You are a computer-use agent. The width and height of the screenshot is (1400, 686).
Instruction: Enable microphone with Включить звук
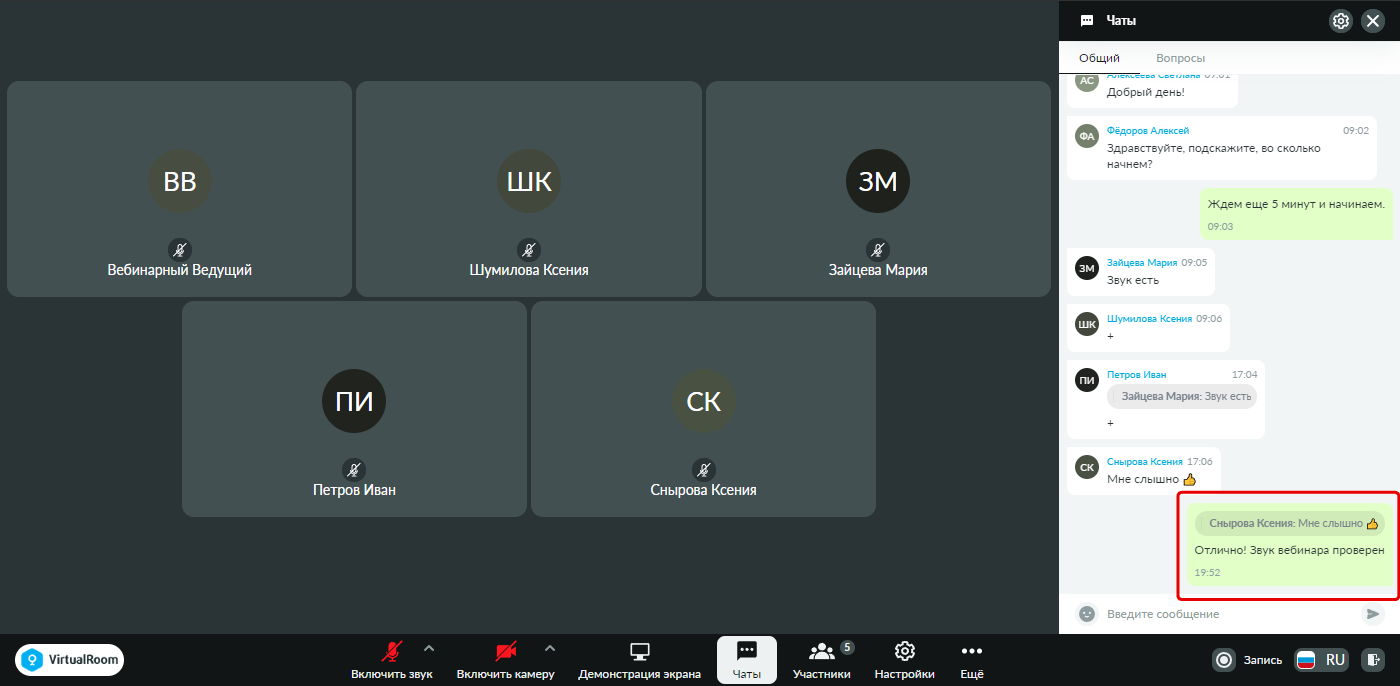[392, 661]
